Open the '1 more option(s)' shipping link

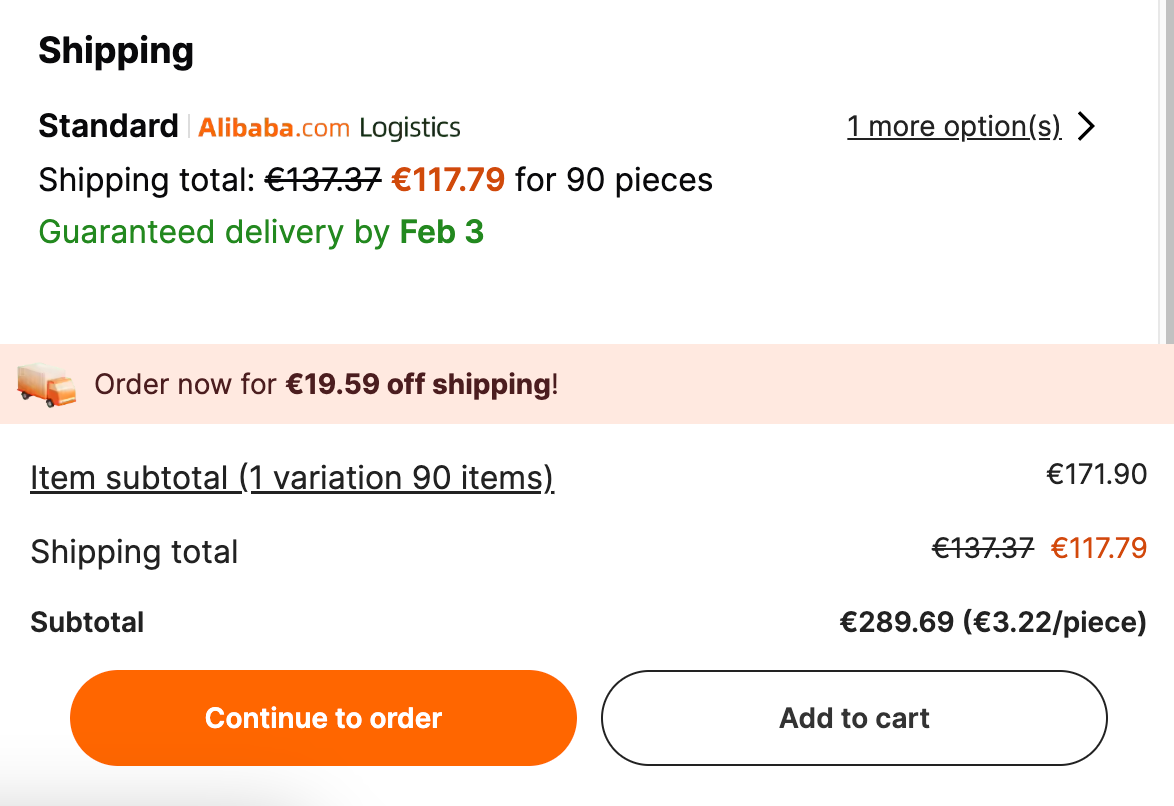click(954, 127)
